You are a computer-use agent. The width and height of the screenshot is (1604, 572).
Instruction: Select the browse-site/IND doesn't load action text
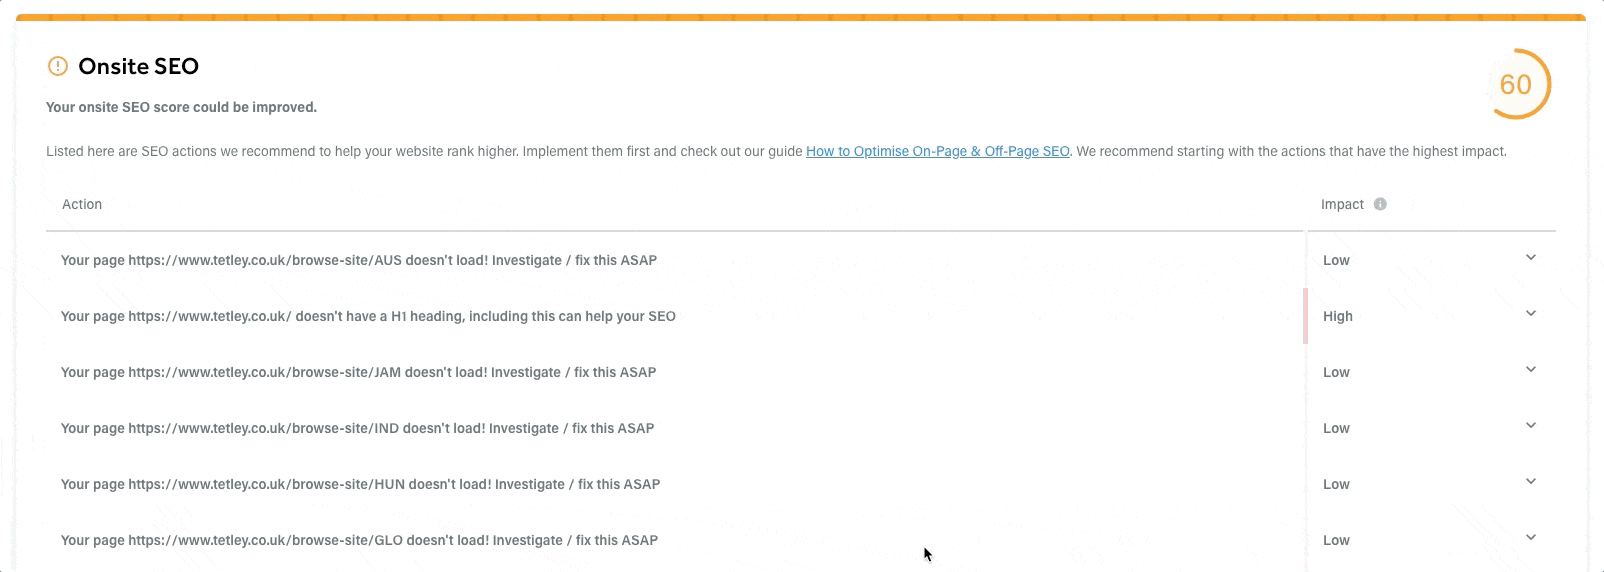pos(358,428)
